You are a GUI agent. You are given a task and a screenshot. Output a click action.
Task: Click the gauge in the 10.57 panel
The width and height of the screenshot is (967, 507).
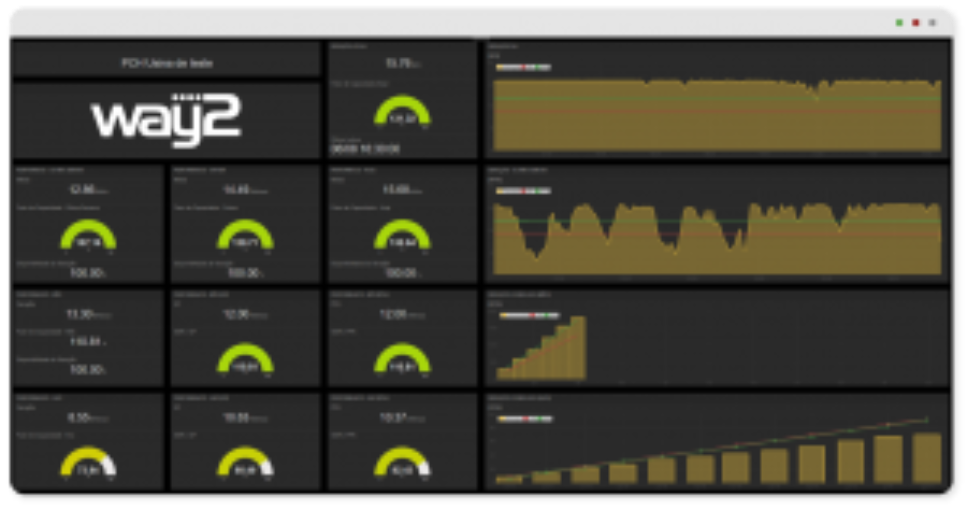[x=402, y=463]
